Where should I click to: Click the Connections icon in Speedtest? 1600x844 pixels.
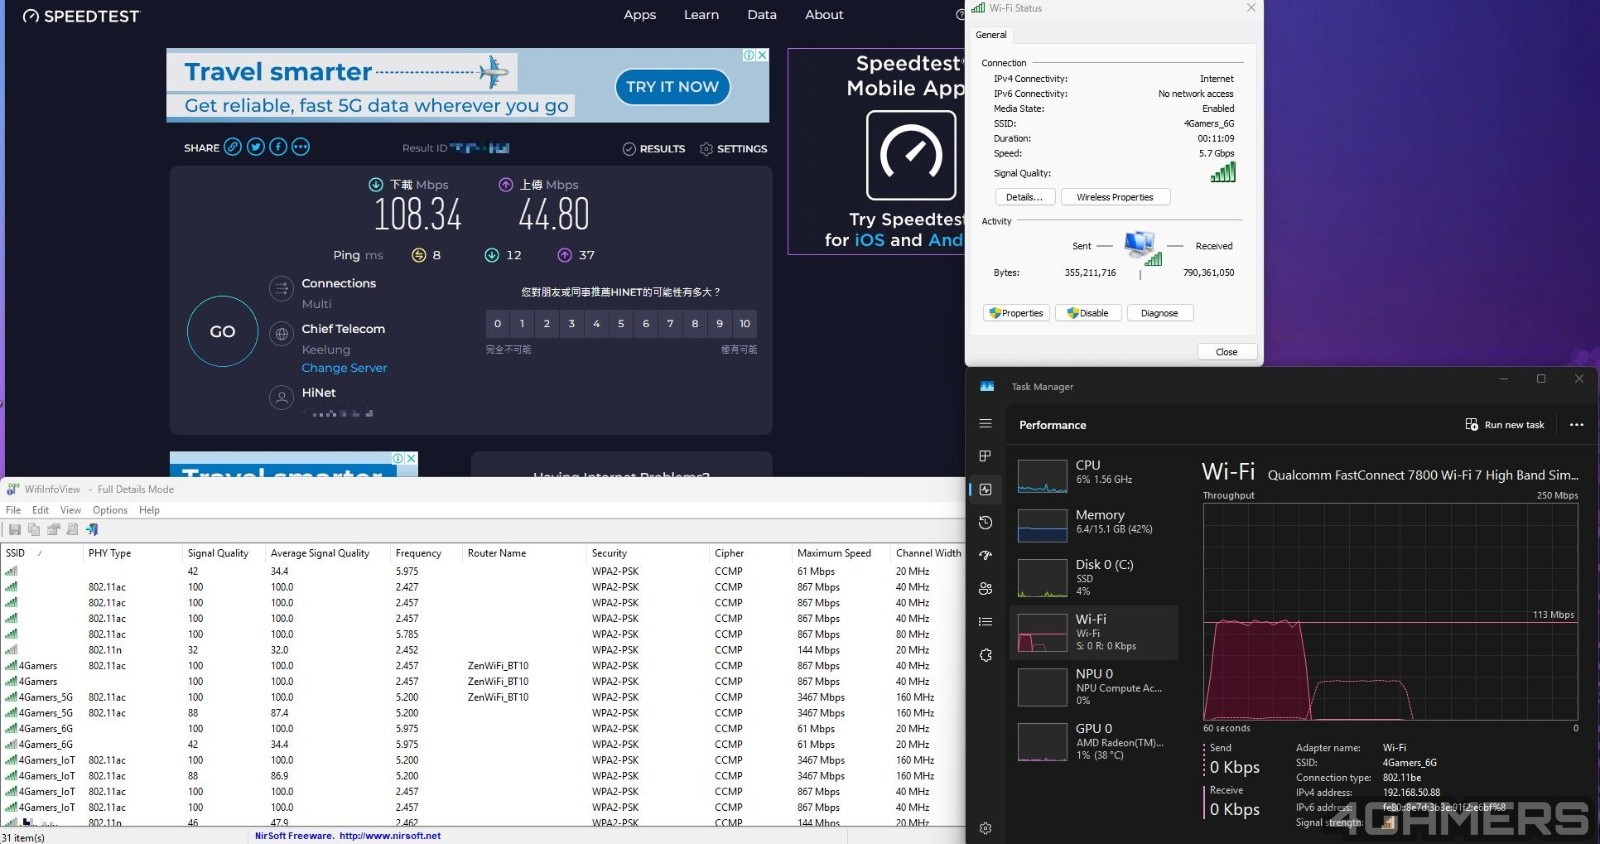(281, 289)
